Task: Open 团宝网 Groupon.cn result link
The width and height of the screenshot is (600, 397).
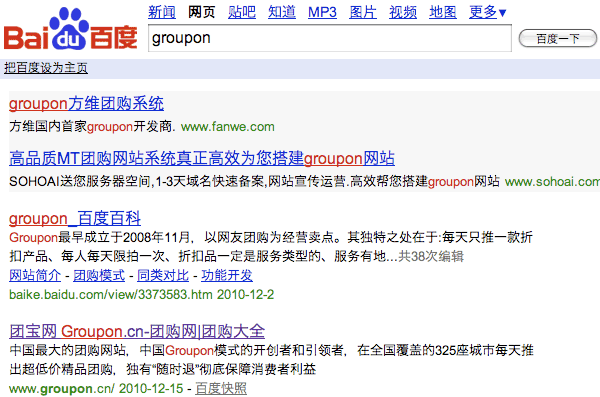Action: pyautogui.click(x=137, y=331)
